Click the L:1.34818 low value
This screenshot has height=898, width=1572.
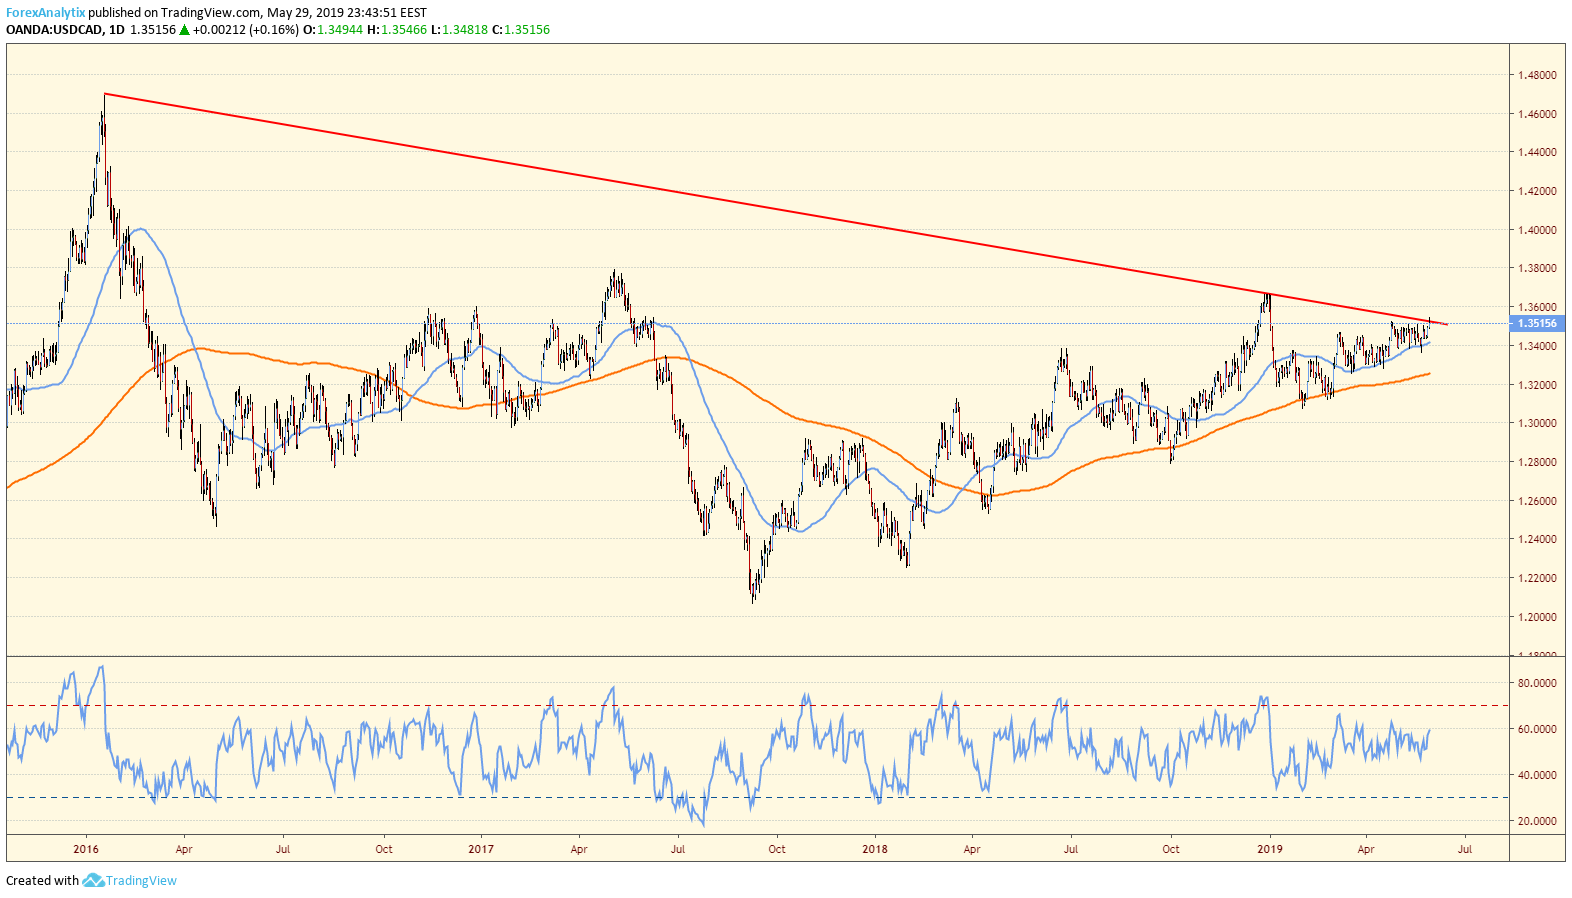pos(459,30)
